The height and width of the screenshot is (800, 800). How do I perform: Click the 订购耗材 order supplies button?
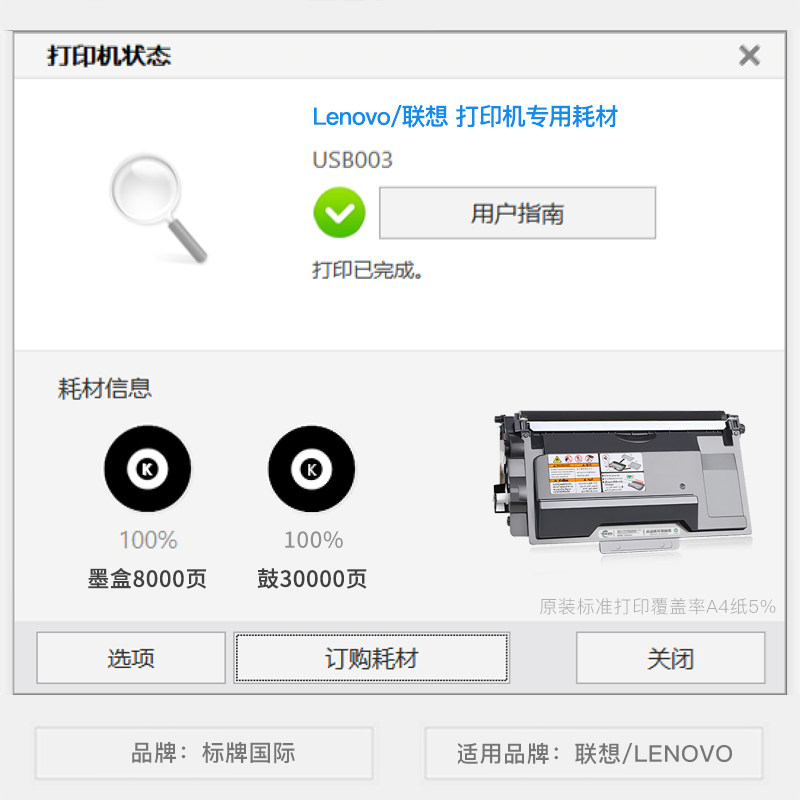pyautogui.click(x=372, y=658)
